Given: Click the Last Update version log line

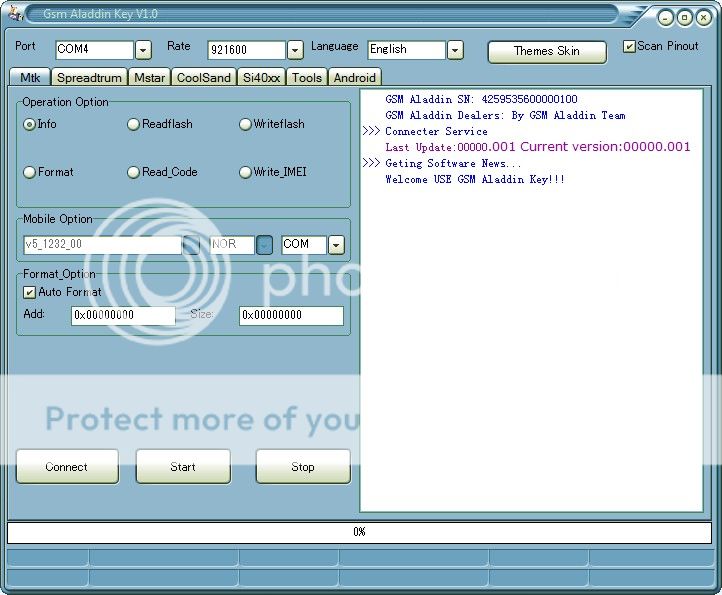Looking at the screenshot, I should coord(538,147).
